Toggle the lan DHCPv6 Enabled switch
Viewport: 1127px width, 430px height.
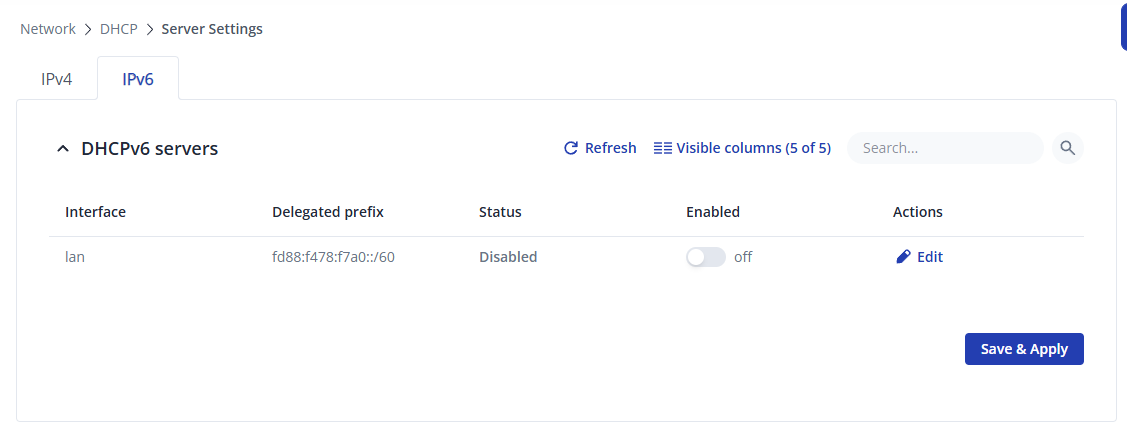706,257
